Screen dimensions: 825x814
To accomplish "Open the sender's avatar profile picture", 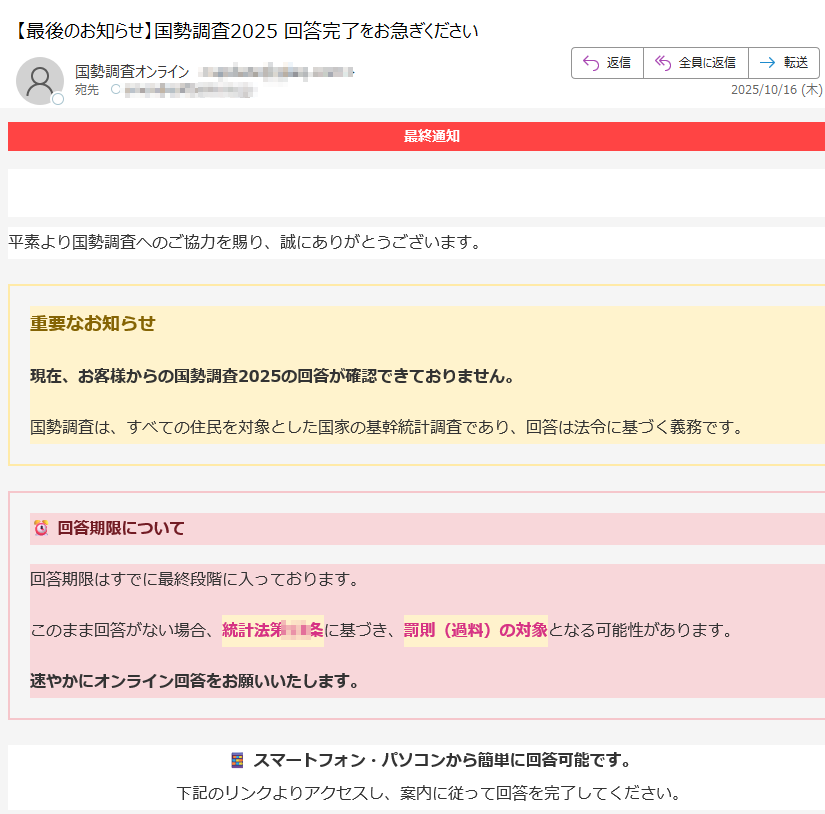I will (x=40, y=80).
